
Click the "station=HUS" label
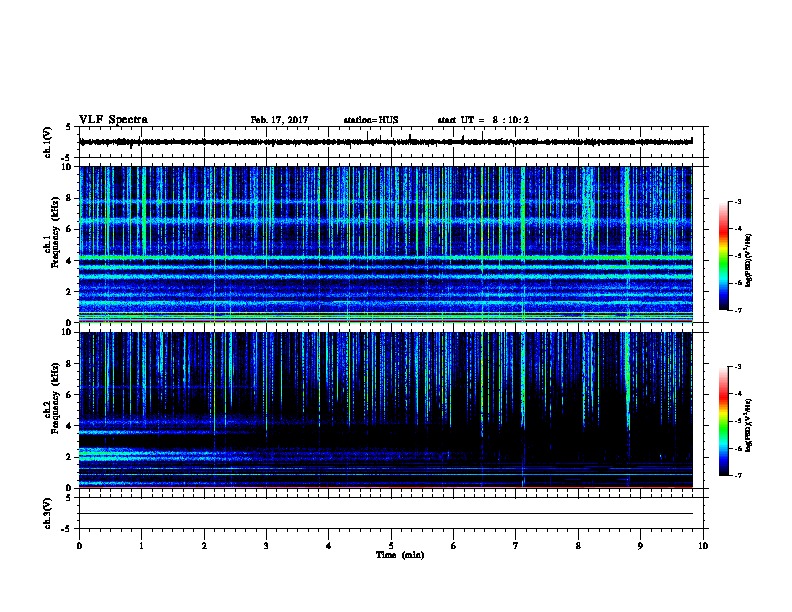pos(371,120)
